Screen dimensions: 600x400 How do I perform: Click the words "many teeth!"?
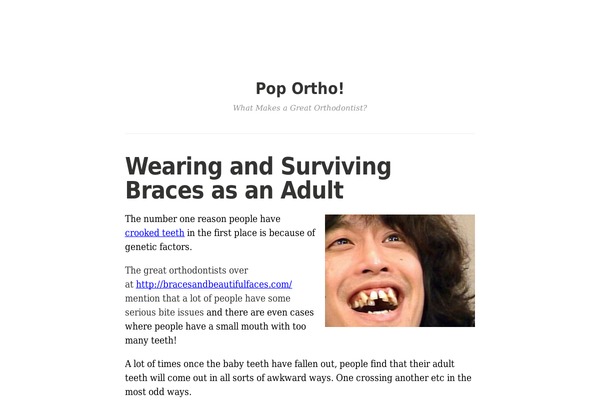click(151, 340)
